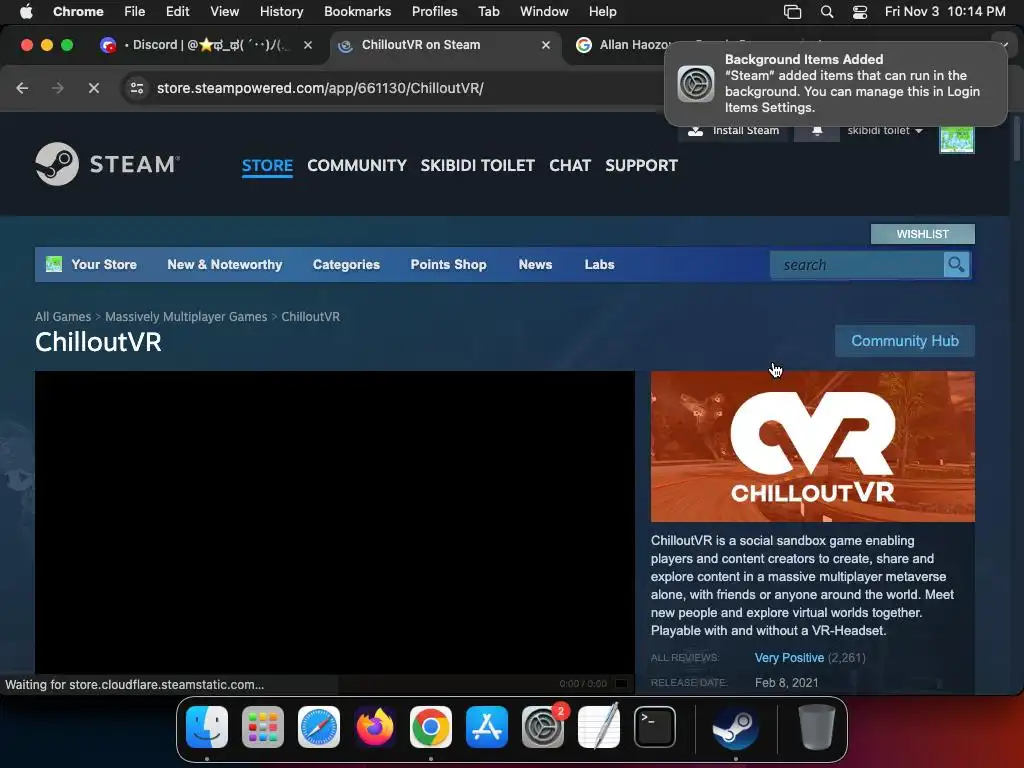
Task: Open Chrome Help menu
Action: pyautogui.click(x=602, y=11)
